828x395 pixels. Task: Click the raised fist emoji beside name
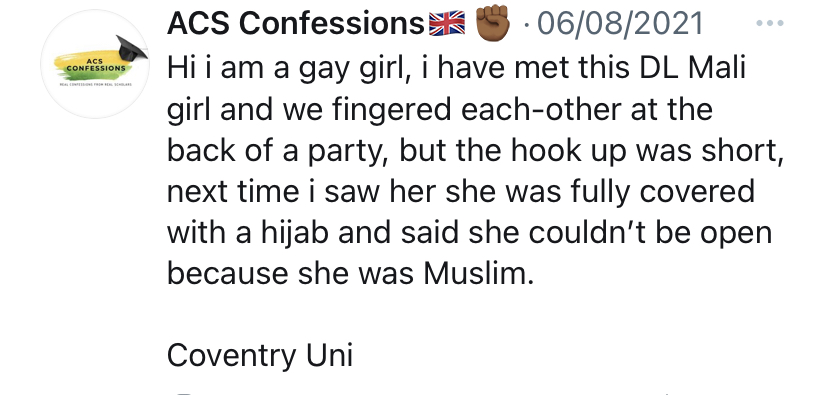[x=493, y=23]
